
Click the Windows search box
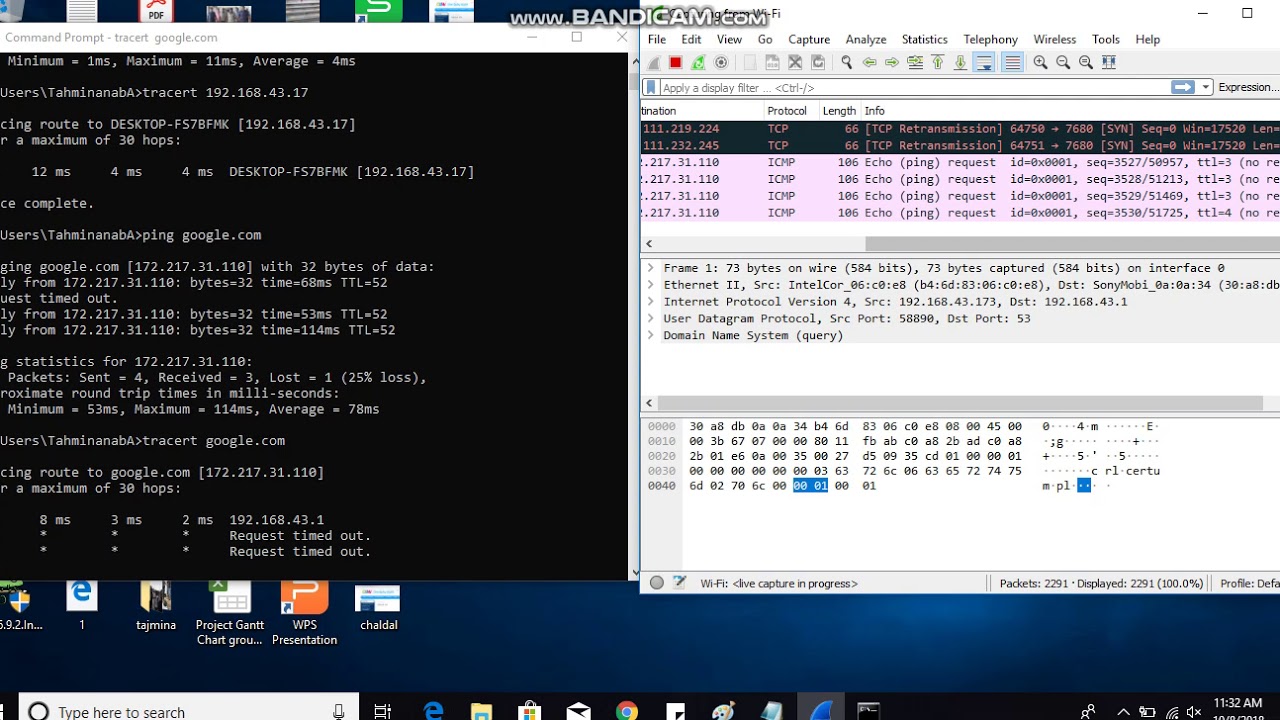pos(187,711)
